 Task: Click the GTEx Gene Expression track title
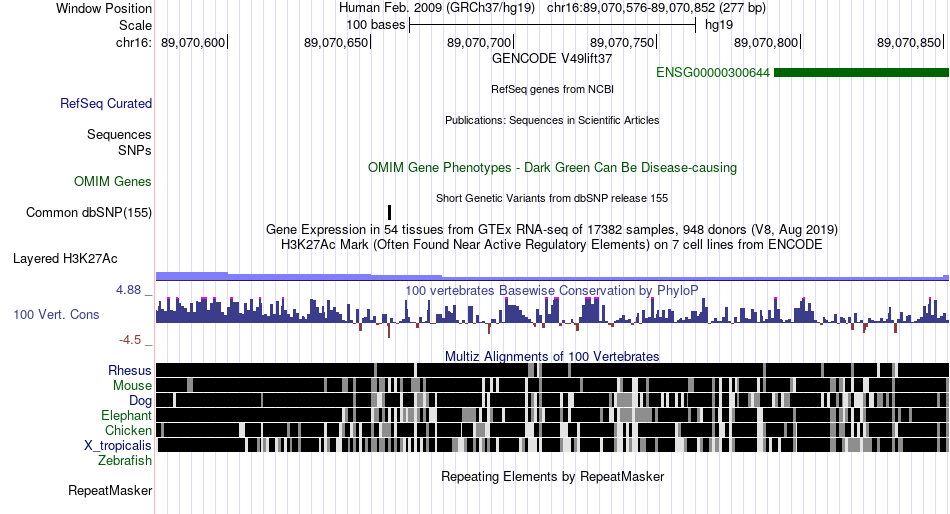point(552,230)
